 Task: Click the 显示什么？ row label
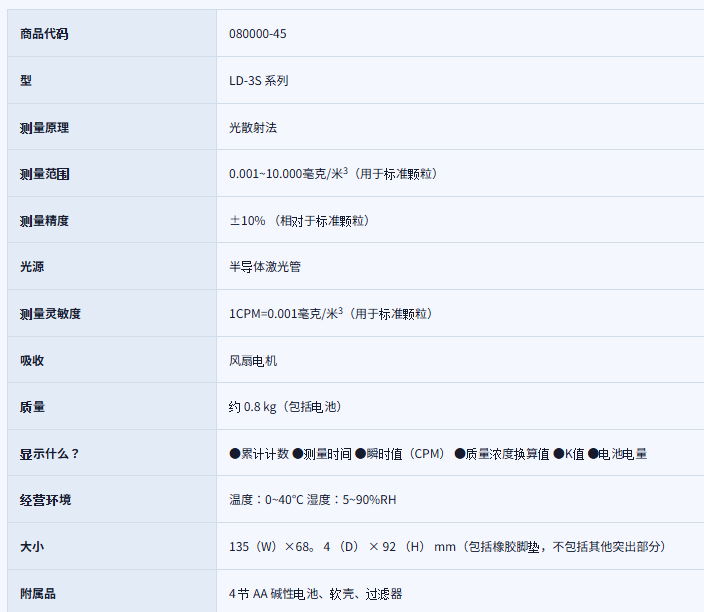[49, 454]
